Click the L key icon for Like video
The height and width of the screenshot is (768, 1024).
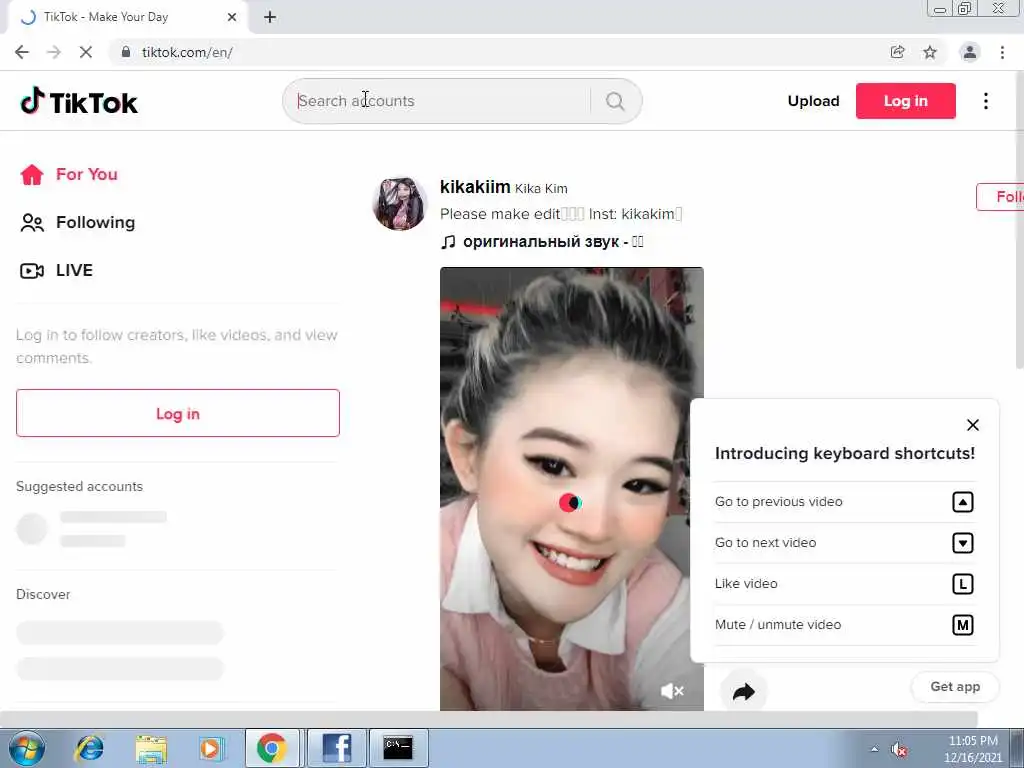tap(963, 584)
